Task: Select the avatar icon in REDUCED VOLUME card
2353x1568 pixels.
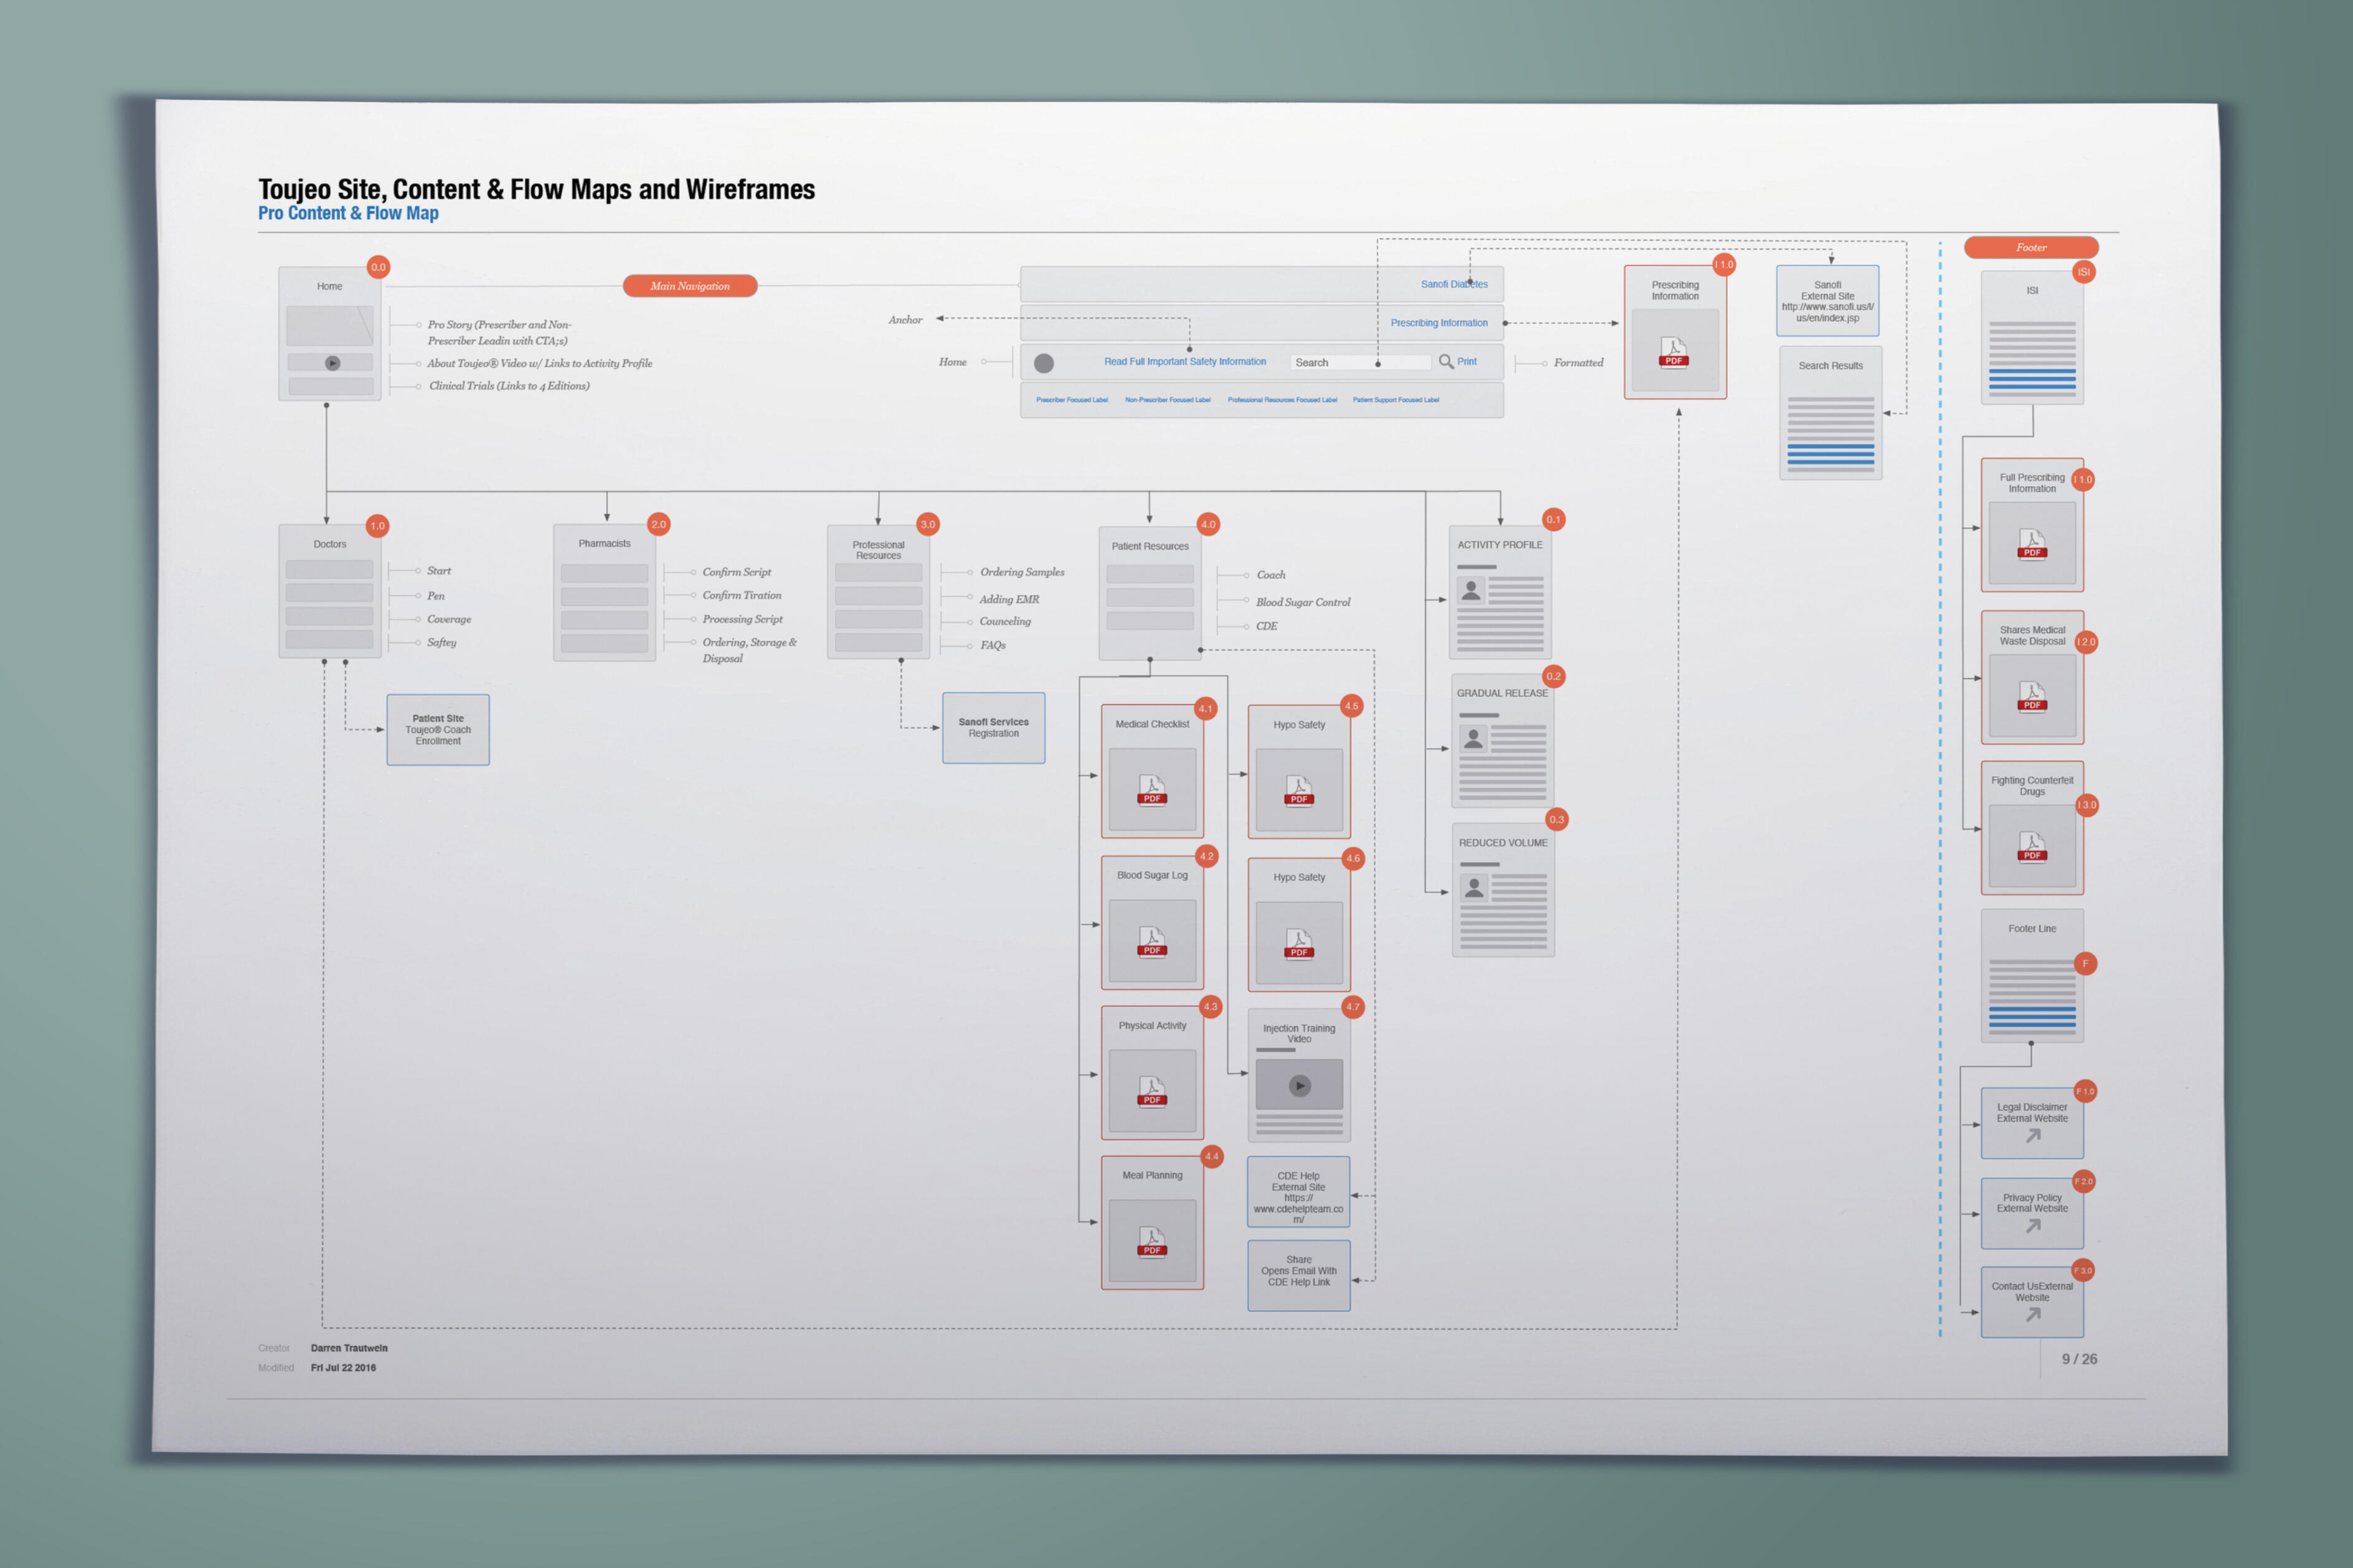Action: (1474, 887)
